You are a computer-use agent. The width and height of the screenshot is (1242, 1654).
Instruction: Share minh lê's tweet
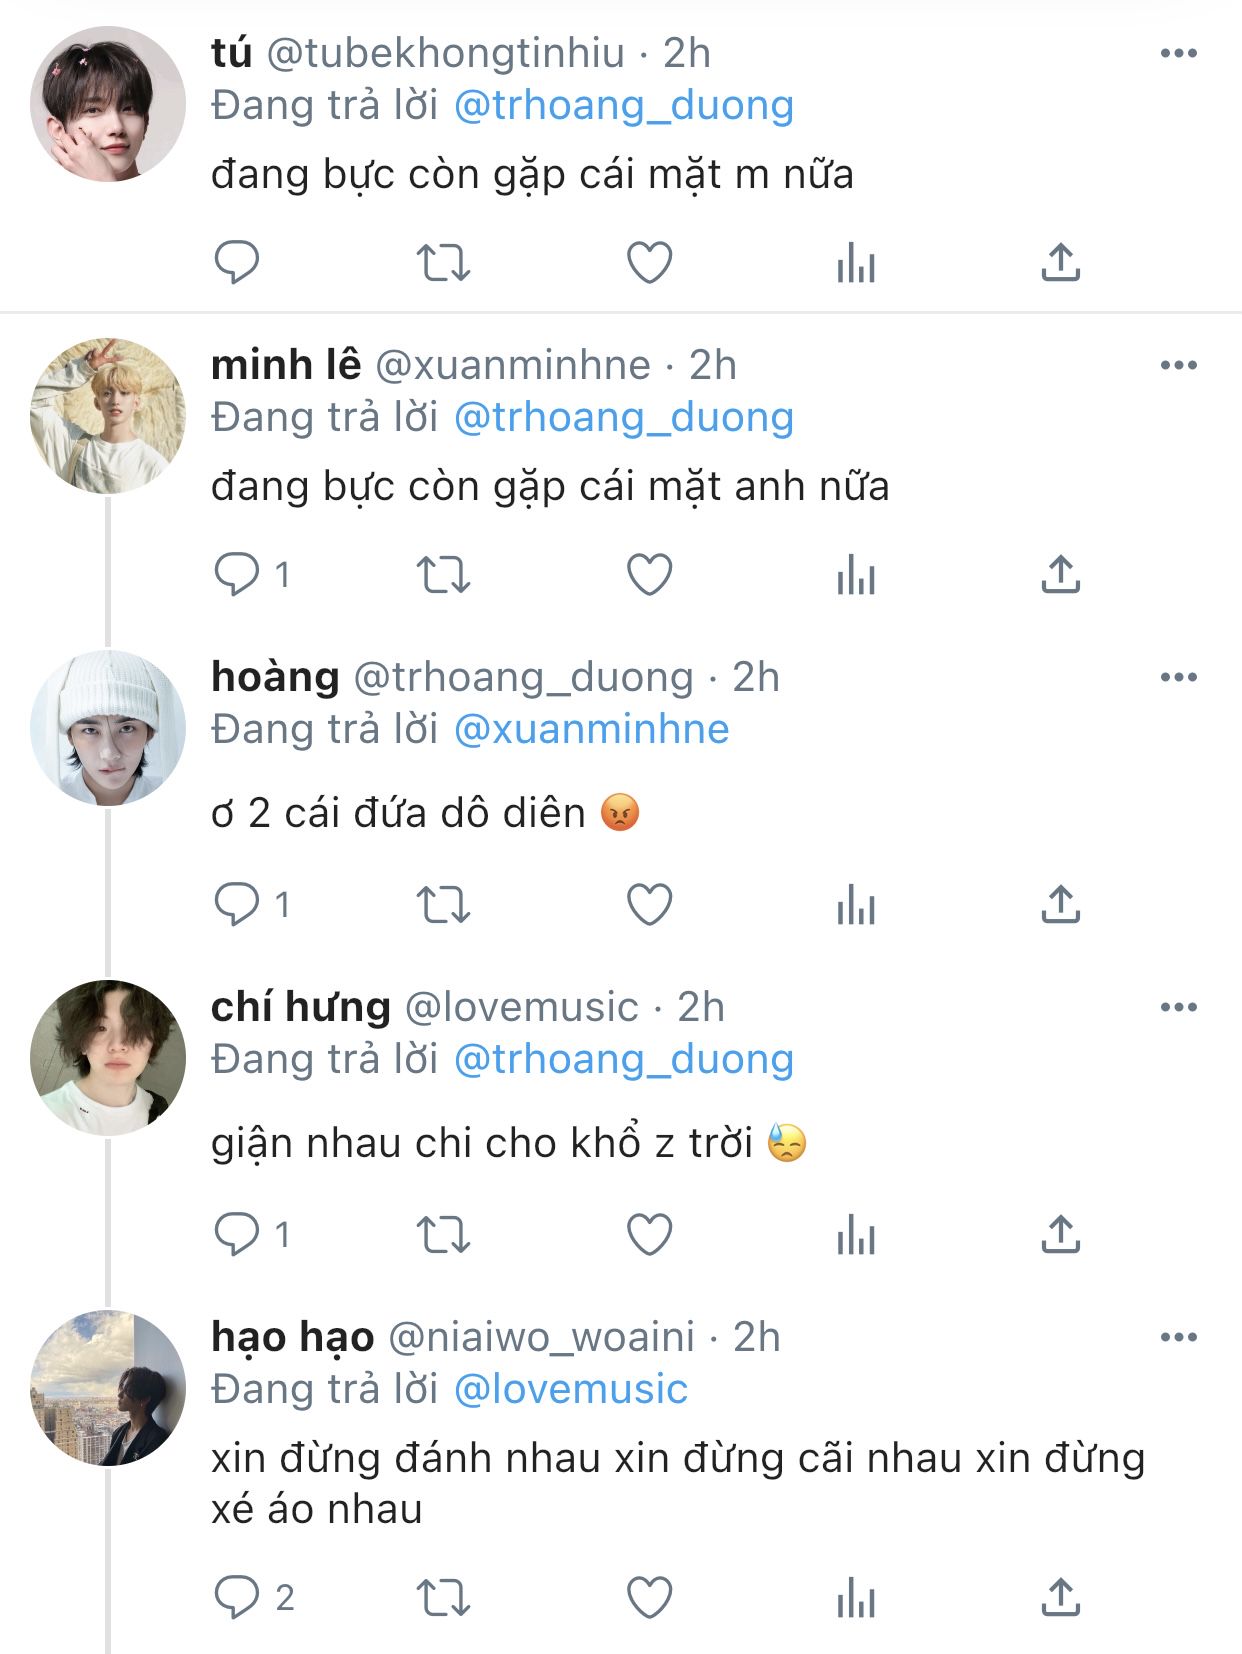pos(1060,575)
